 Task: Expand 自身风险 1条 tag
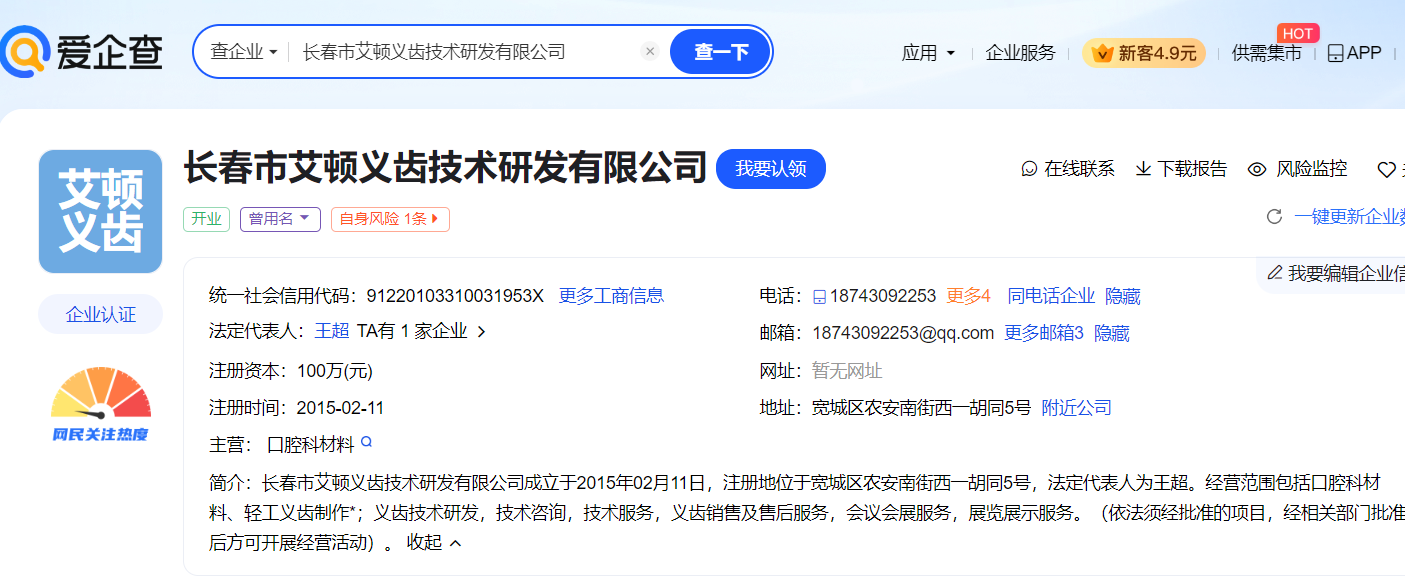[x=390, y=219]
